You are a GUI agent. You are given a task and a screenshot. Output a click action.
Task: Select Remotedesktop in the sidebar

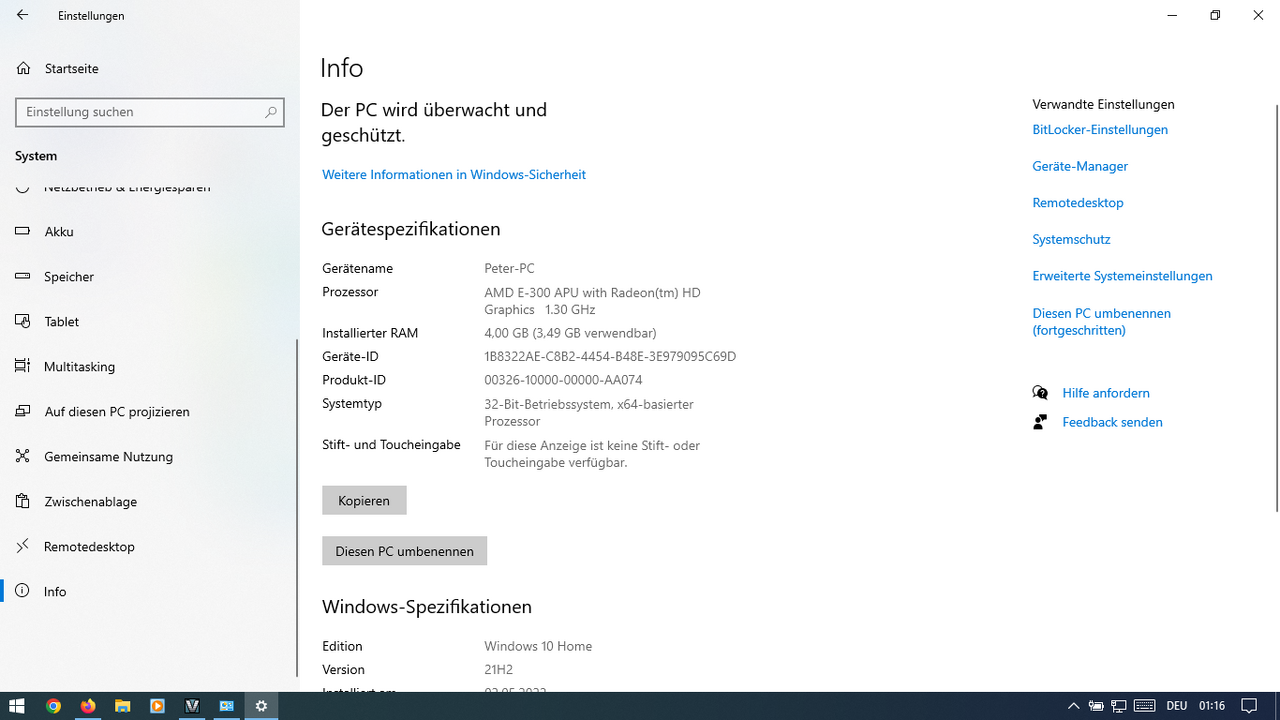[148, 546]
